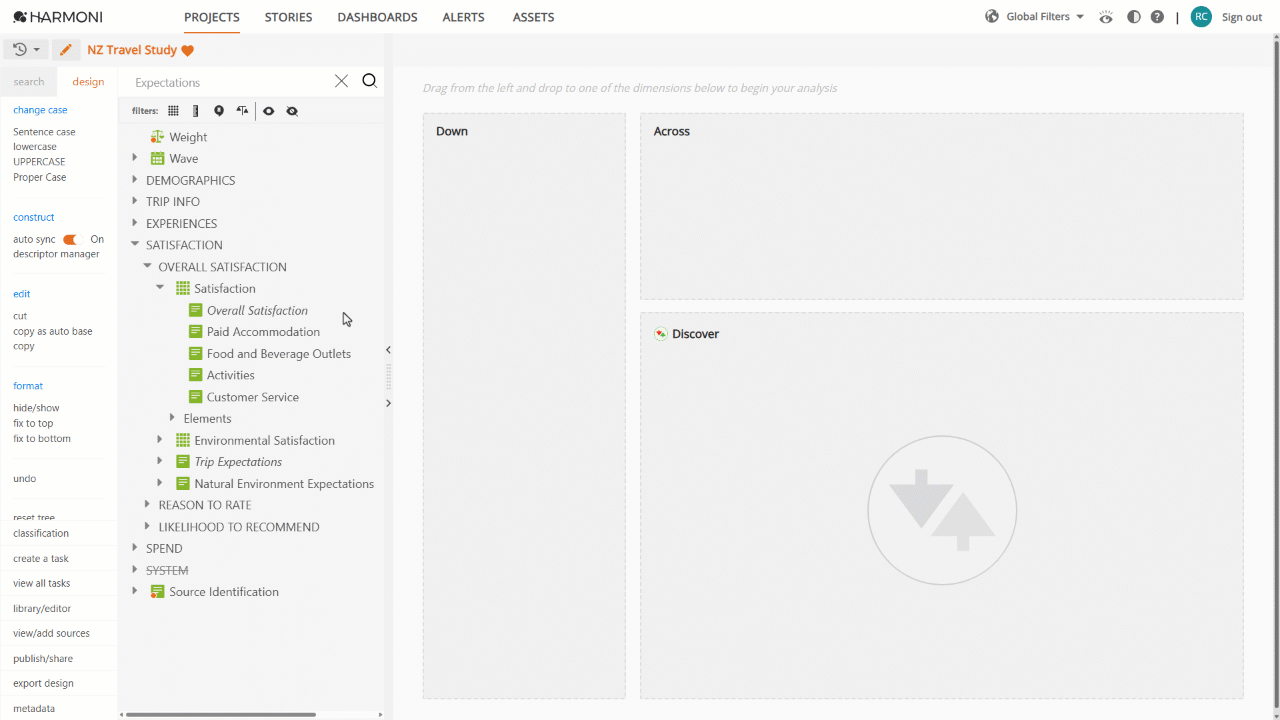Viewport: 1280px width, 720px height.
Task: Click copy as auto base
Action: [53, 331]
